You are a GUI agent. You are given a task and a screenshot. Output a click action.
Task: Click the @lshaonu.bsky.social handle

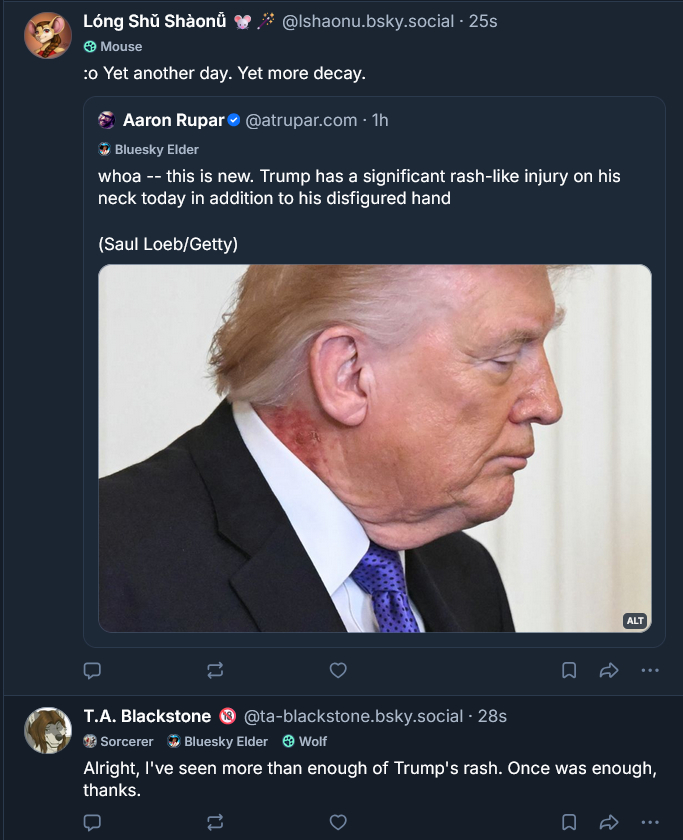pos(368,21)
